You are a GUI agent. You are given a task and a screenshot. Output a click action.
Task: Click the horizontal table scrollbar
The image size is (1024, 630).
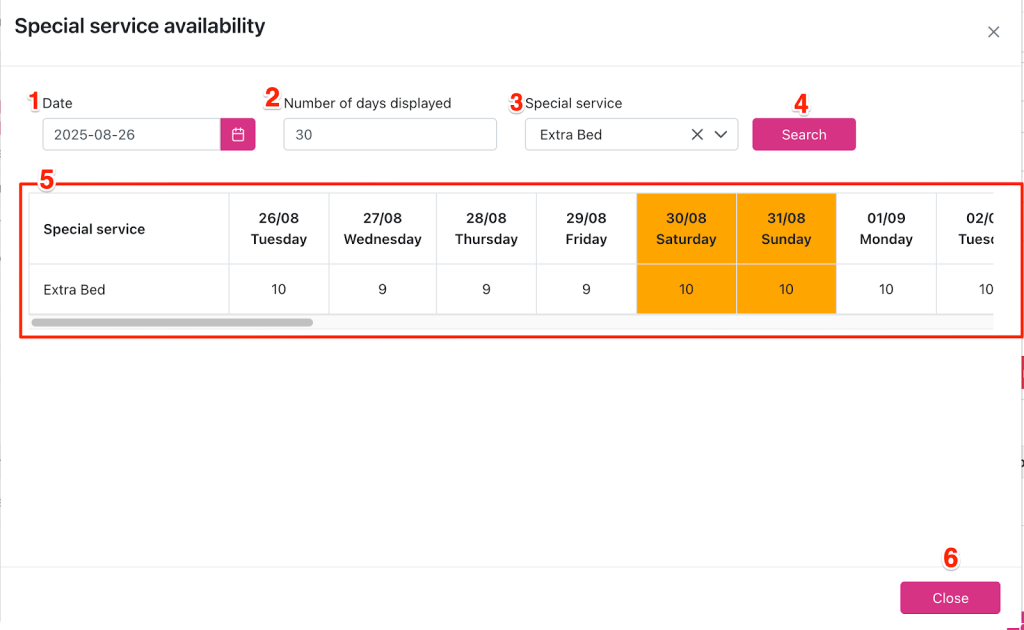click(172, 323)
